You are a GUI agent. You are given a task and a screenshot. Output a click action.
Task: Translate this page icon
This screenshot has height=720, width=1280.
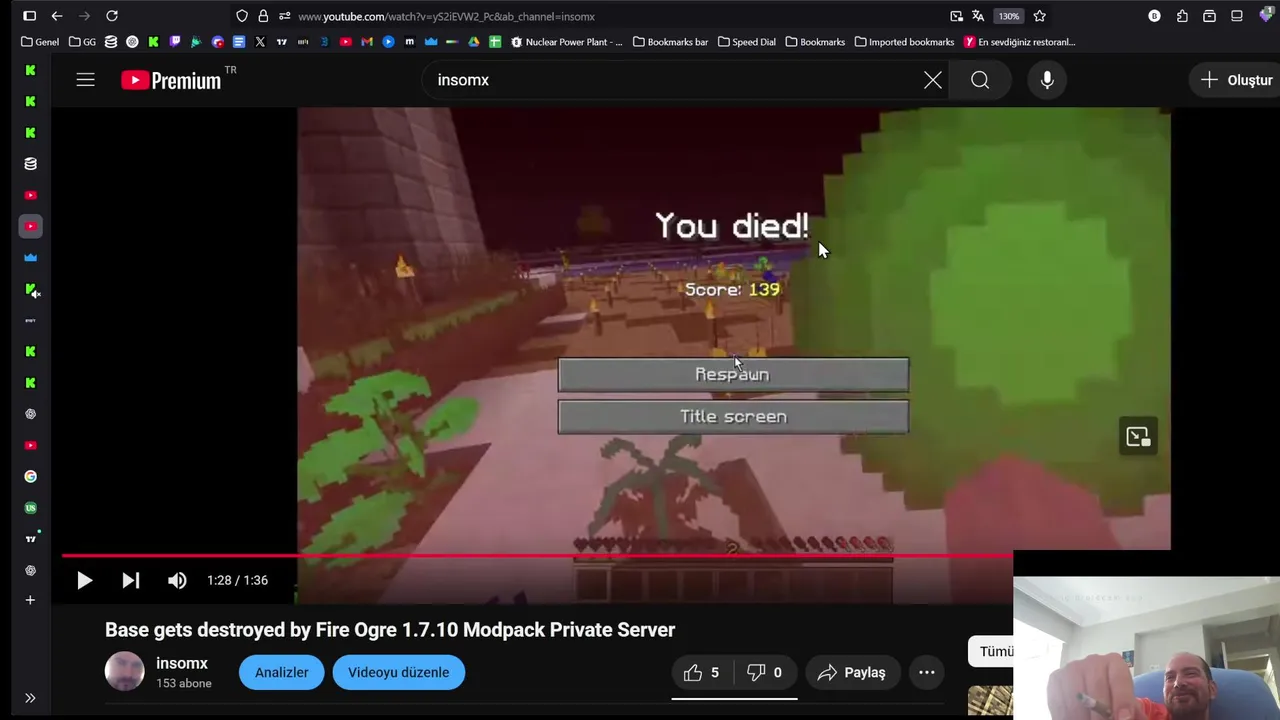point(978,16)
